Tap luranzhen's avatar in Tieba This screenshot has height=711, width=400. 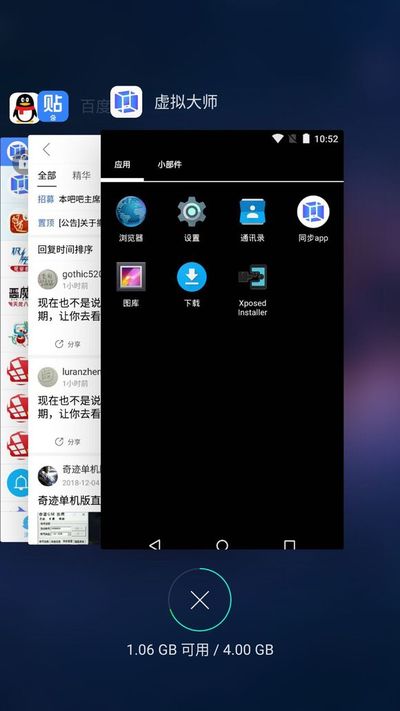(x=48, y=377)
